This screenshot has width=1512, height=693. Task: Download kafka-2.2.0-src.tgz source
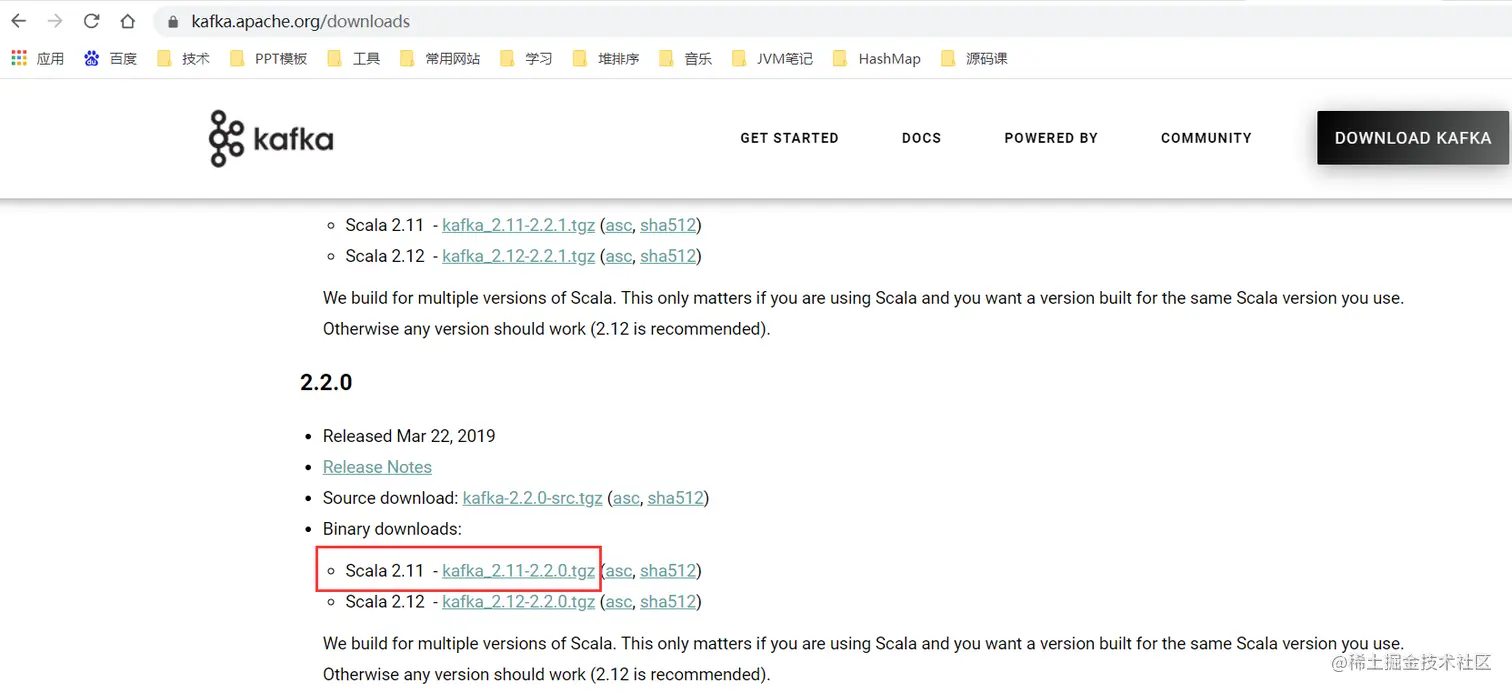pyautogui.click(x=533, y=498)
